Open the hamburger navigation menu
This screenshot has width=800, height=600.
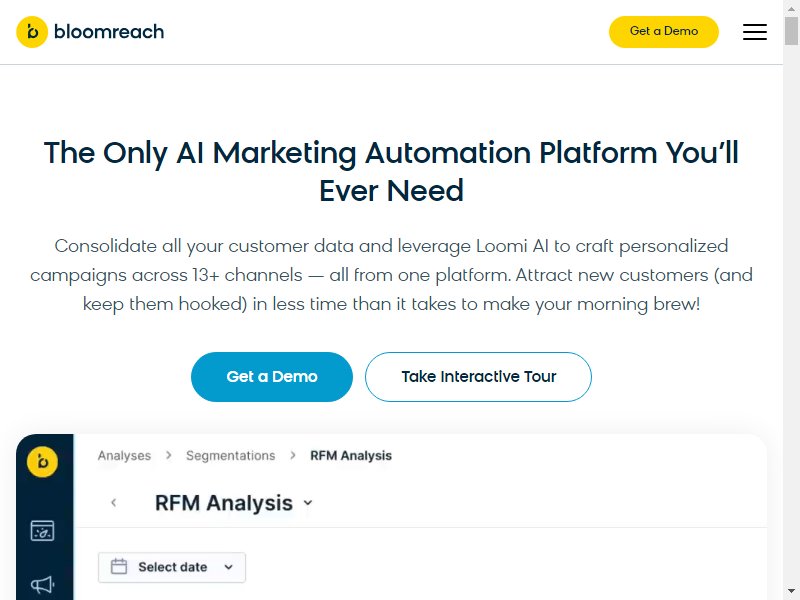(x=754, y=32)
